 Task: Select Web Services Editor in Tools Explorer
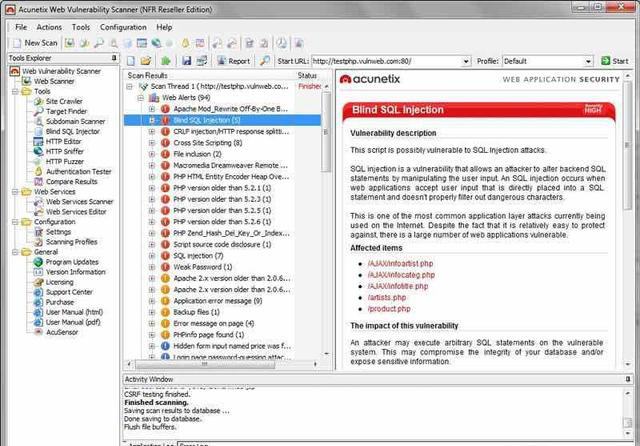(76, 212)
